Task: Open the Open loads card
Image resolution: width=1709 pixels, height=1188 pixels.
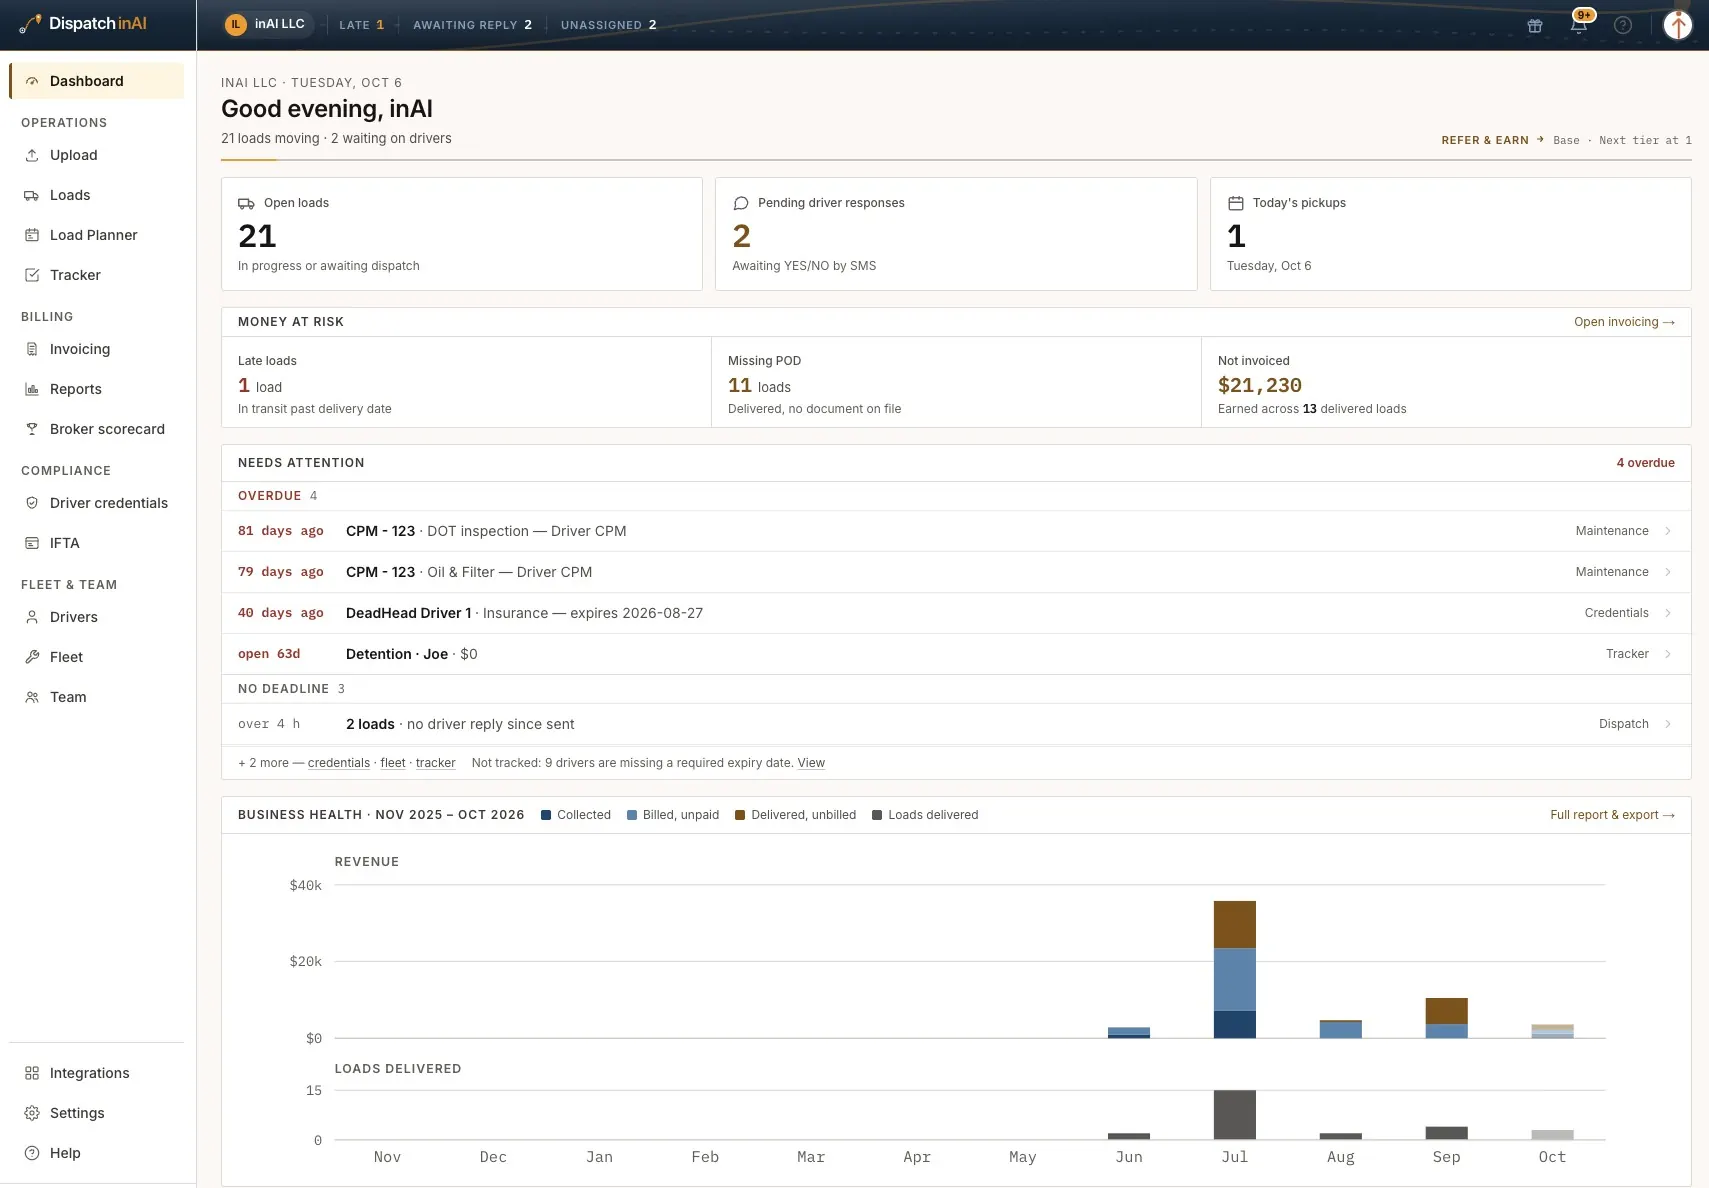Action: tap(462, 234)
